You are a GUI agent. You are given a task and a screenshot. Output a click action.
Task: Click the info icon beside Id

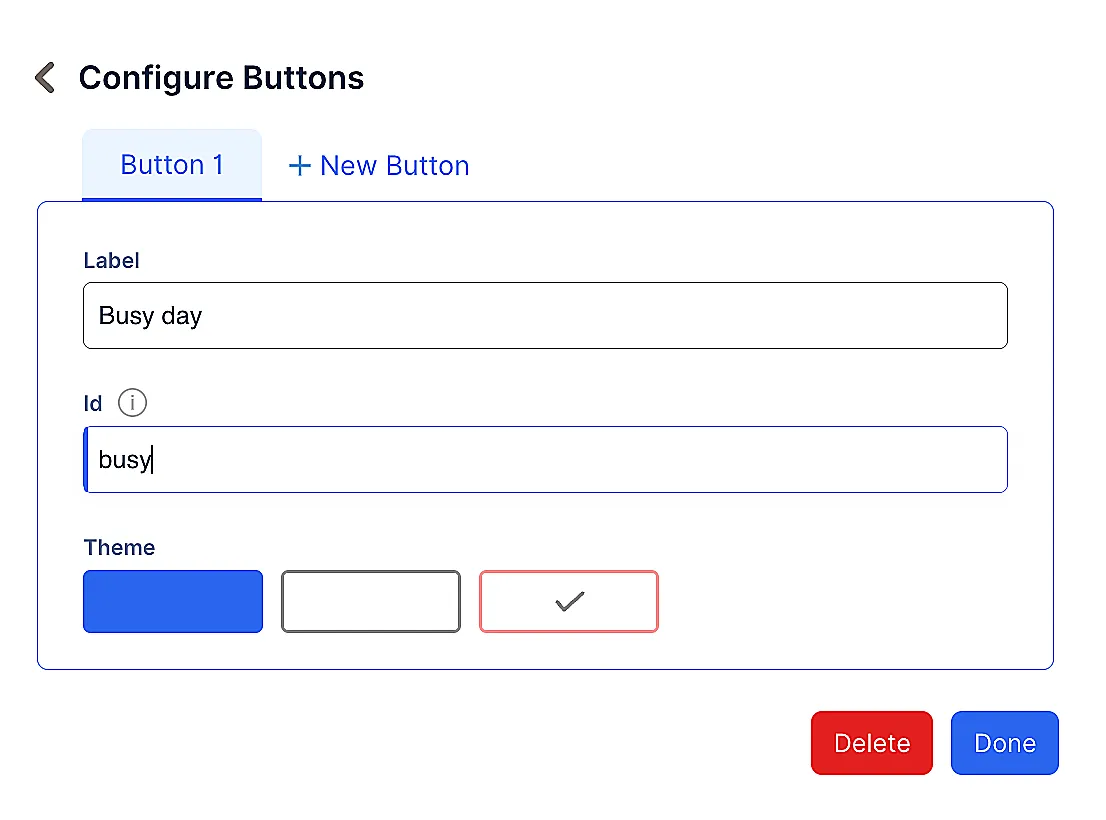click(132, 403)
